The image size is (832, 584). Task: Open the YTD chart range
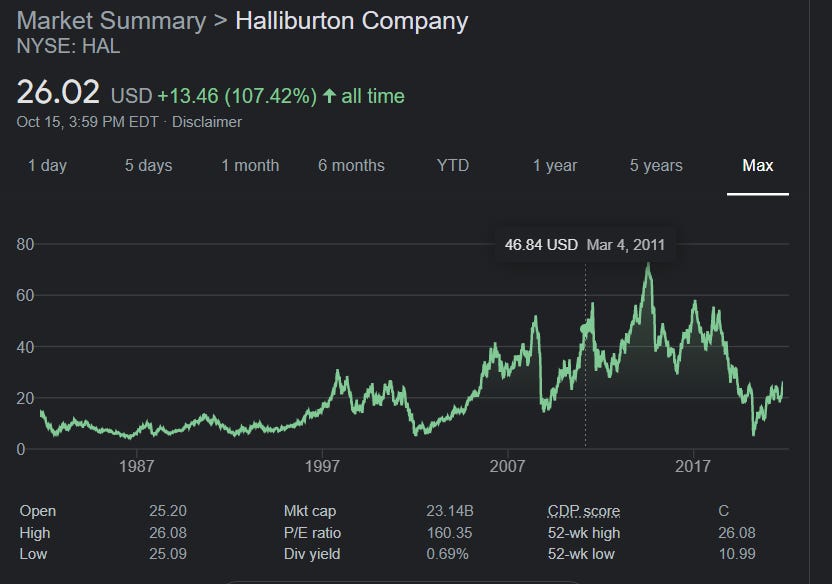pyautogui.click(x=453, y=165)
